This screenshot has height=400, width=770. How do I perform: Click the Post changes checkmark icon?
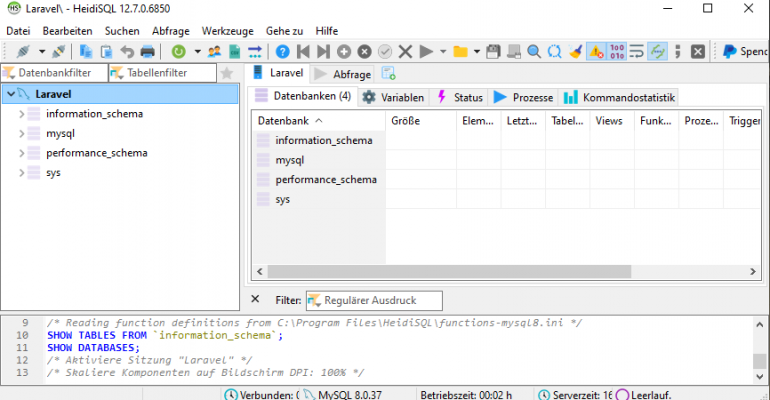pos(385,52)
